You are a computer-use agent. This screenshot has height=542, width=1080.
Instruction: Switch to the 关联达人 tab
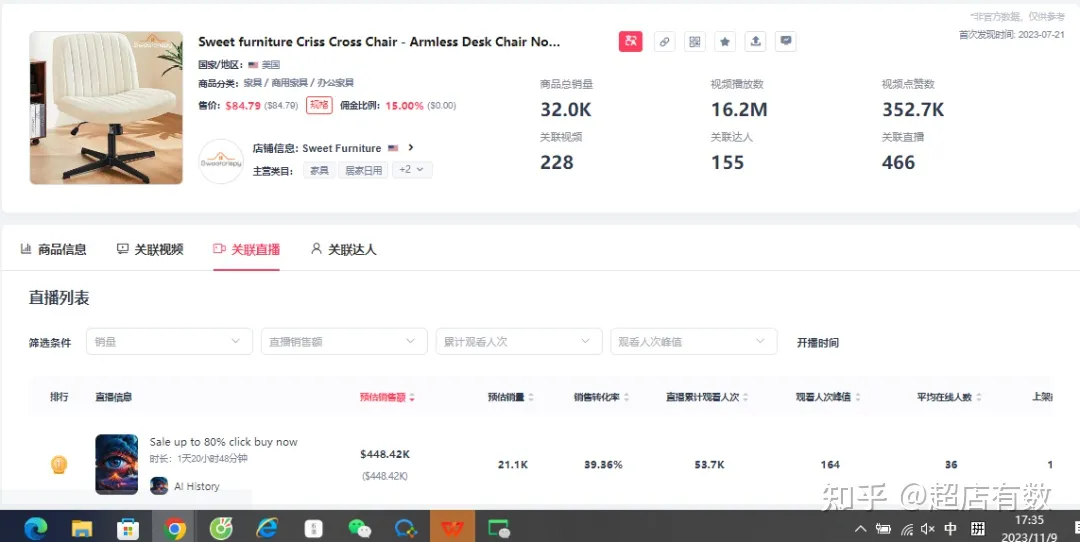(344, 249)
